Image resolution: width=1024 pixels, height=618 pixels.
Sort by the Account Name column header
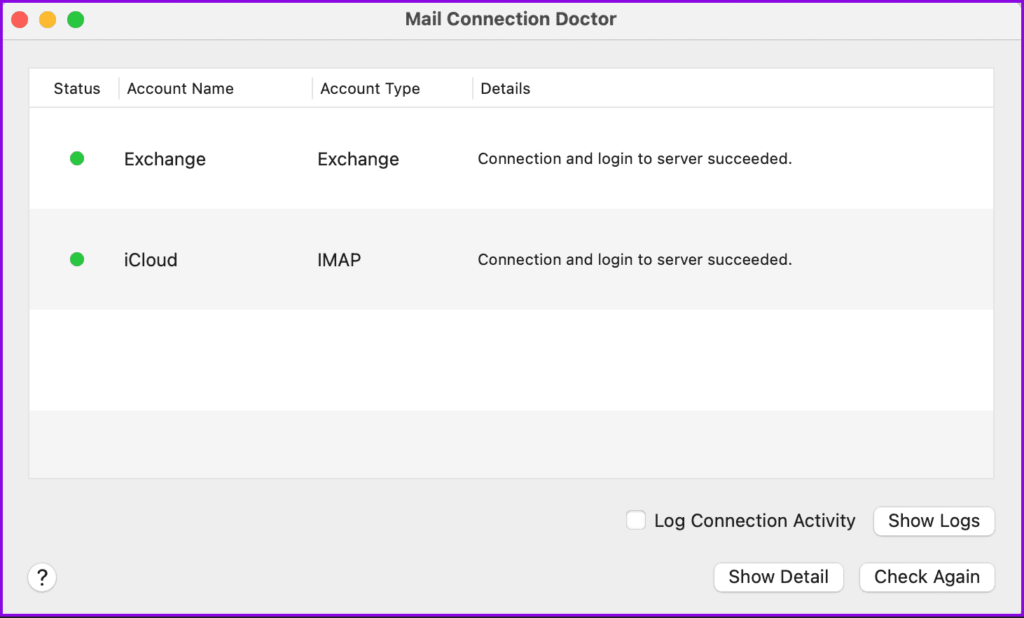(x=180, y=88)
